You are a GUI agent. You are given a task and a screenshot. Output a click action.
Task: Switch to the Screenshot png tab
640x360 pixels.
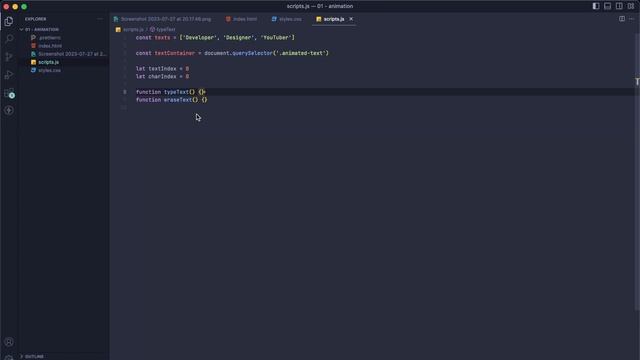(x=162, y=19)
